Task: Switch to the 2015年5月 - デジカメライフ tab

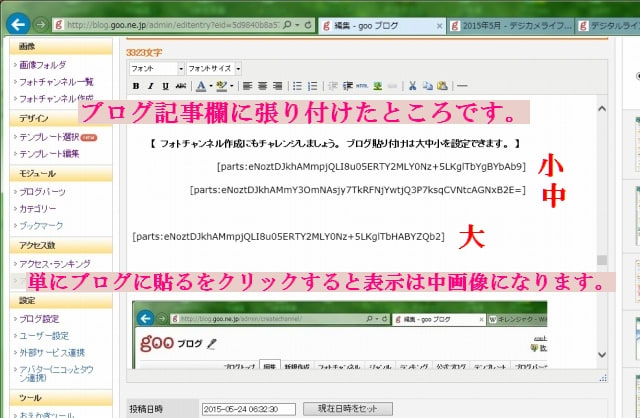Action: click(x=510, y=26)
